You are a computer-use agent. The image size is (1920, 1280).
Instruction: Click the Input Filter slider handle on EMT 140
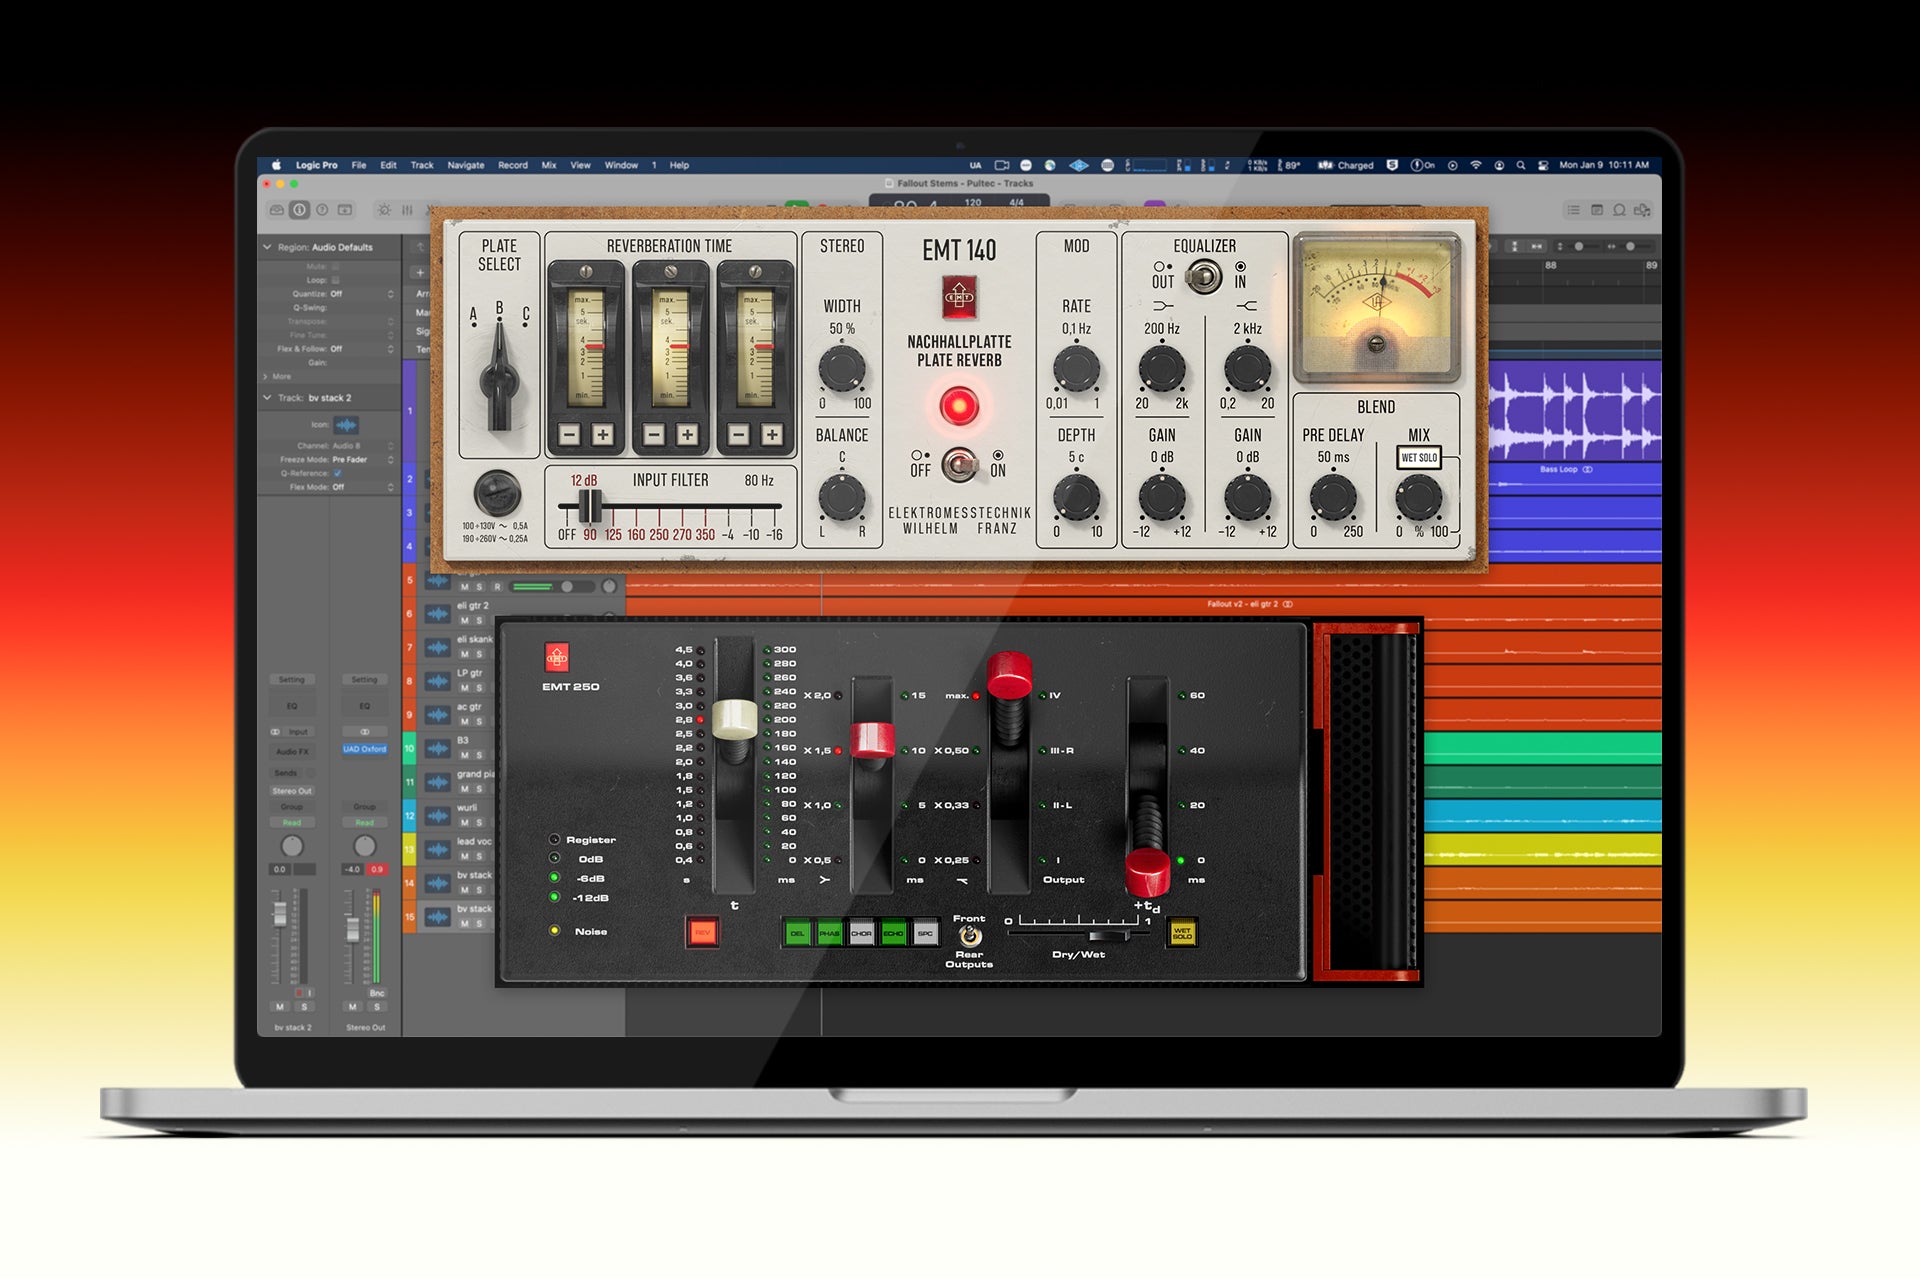pos(590,507)
